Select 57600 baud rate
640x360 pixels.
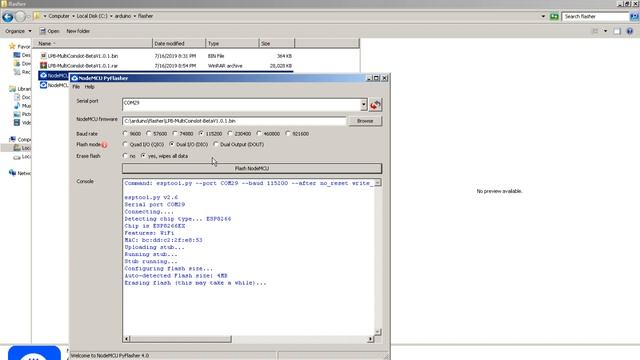pos(149,133)
